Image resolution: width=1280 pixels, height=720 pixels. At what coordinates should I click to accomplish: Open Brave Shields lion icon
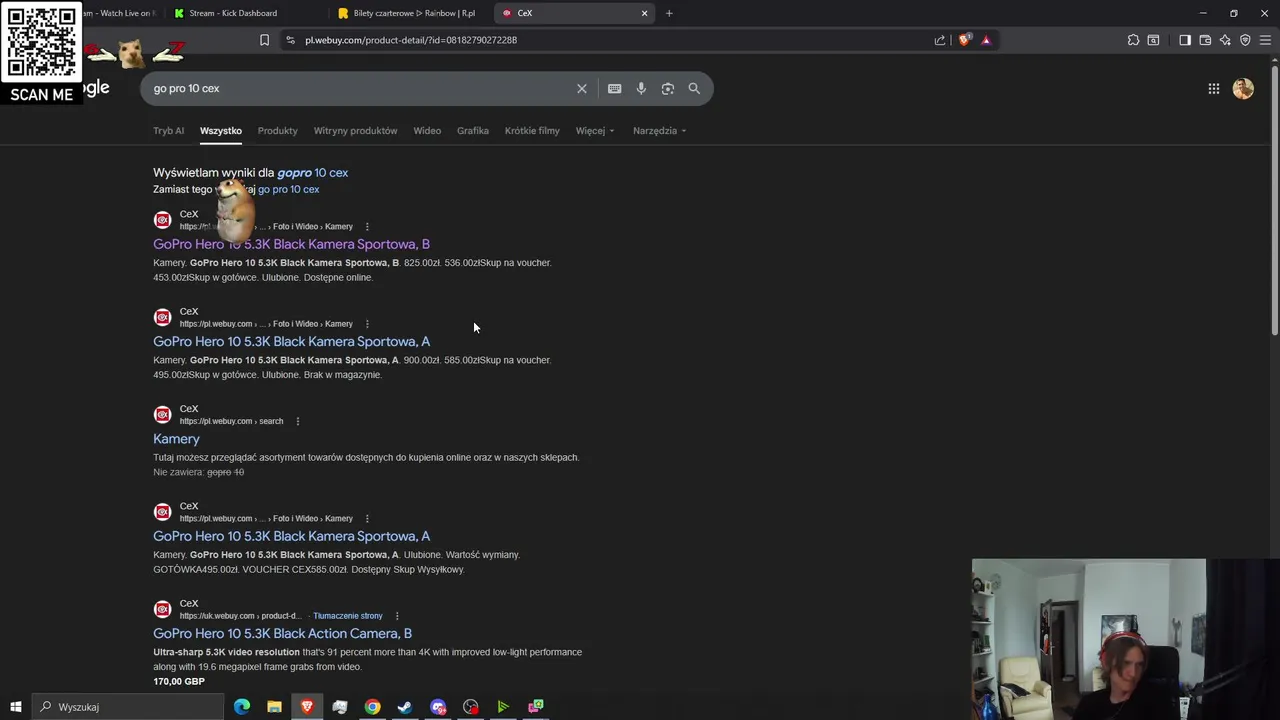click(x=964, y=40)
